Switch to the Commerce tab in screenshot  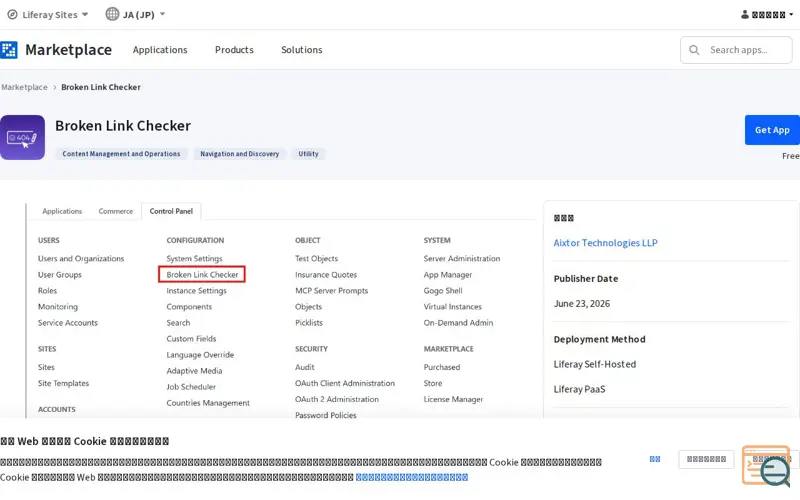[x=116, y=211]
